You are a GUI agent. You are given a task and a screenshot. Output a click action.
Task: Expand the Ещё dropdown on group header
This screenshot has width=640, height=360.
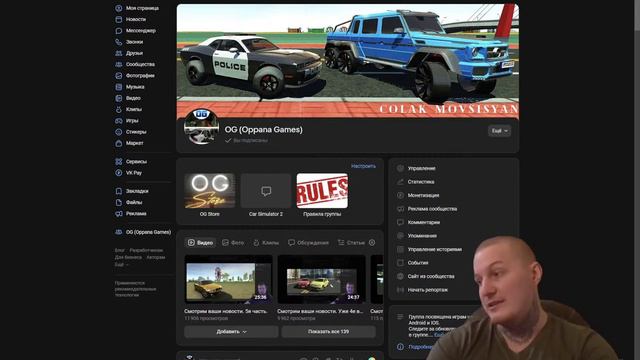coord(500,131)
